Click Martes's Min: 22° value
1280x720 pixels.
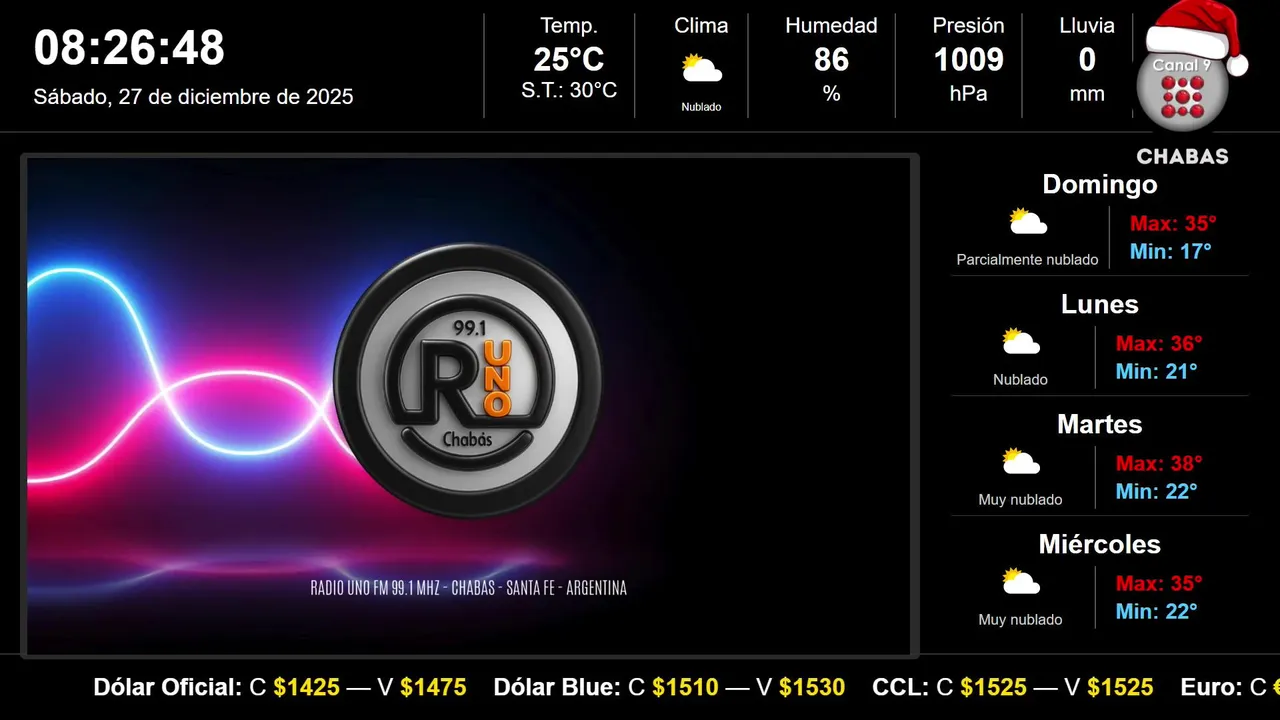pyautogui.click(x=1156, y=491)
